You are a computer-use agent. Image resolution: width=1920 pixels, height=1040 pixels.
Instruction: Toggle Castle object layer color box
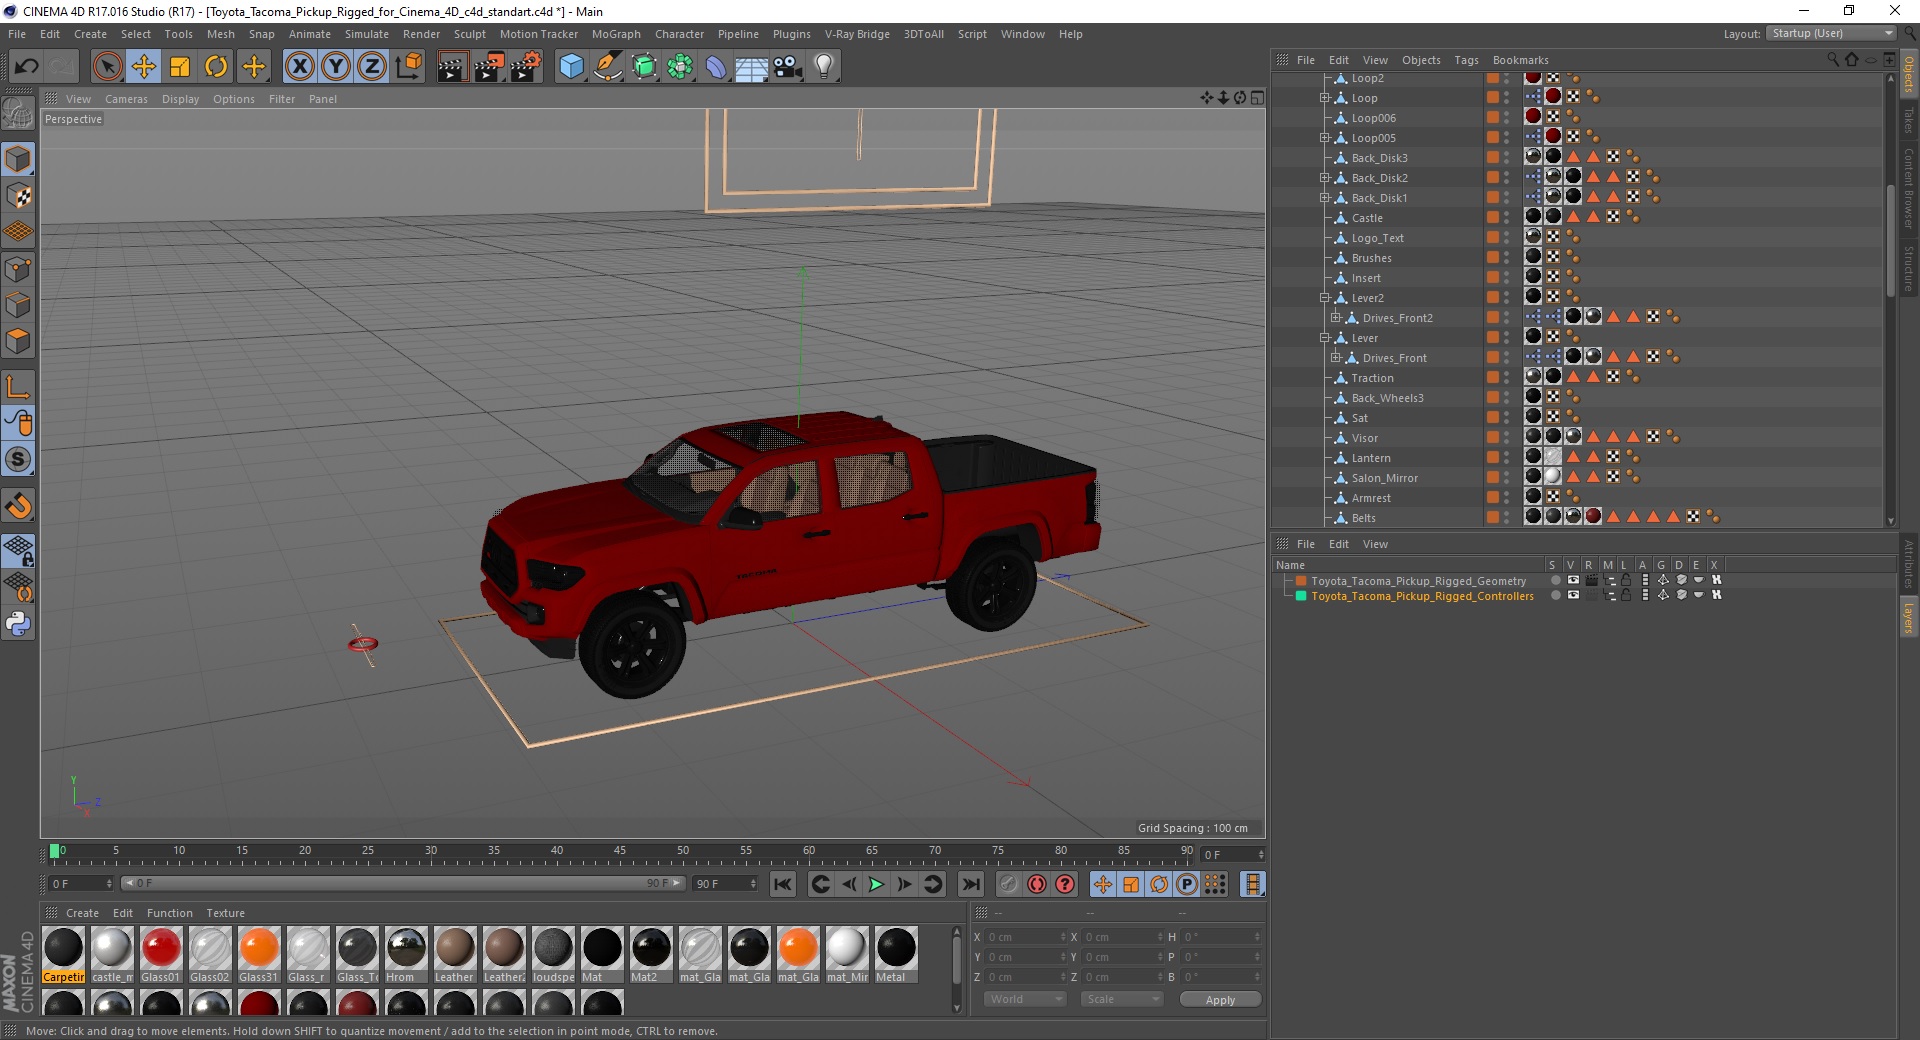pyautogui.click(x=1492, y=217)
